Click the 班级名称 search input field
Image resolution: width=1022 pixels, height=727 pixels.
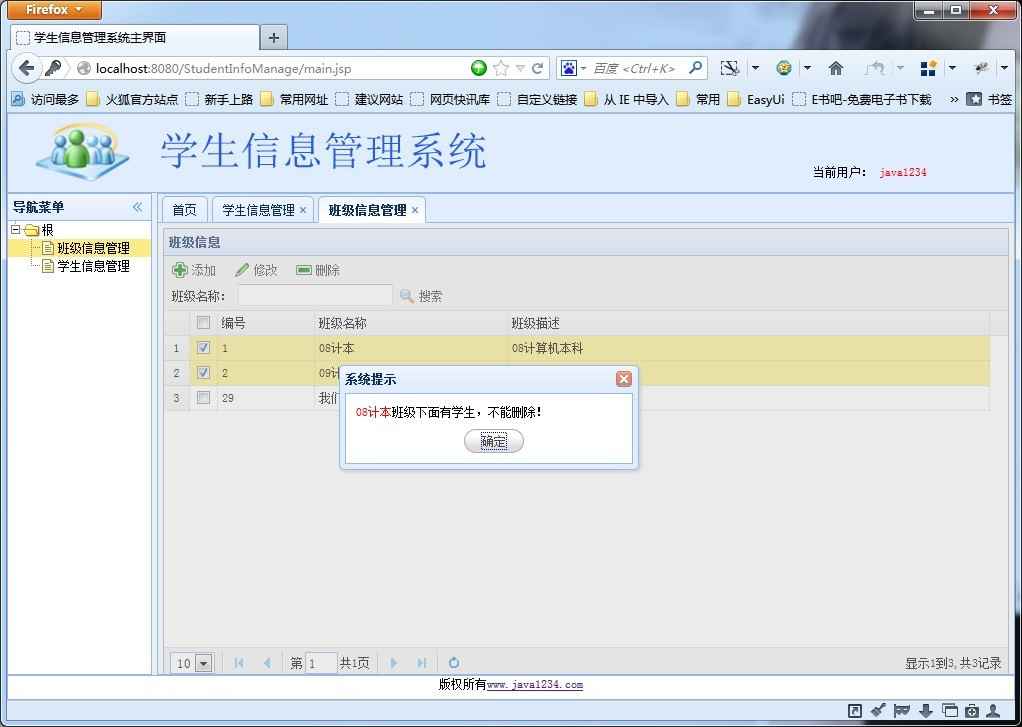point(315,296)
